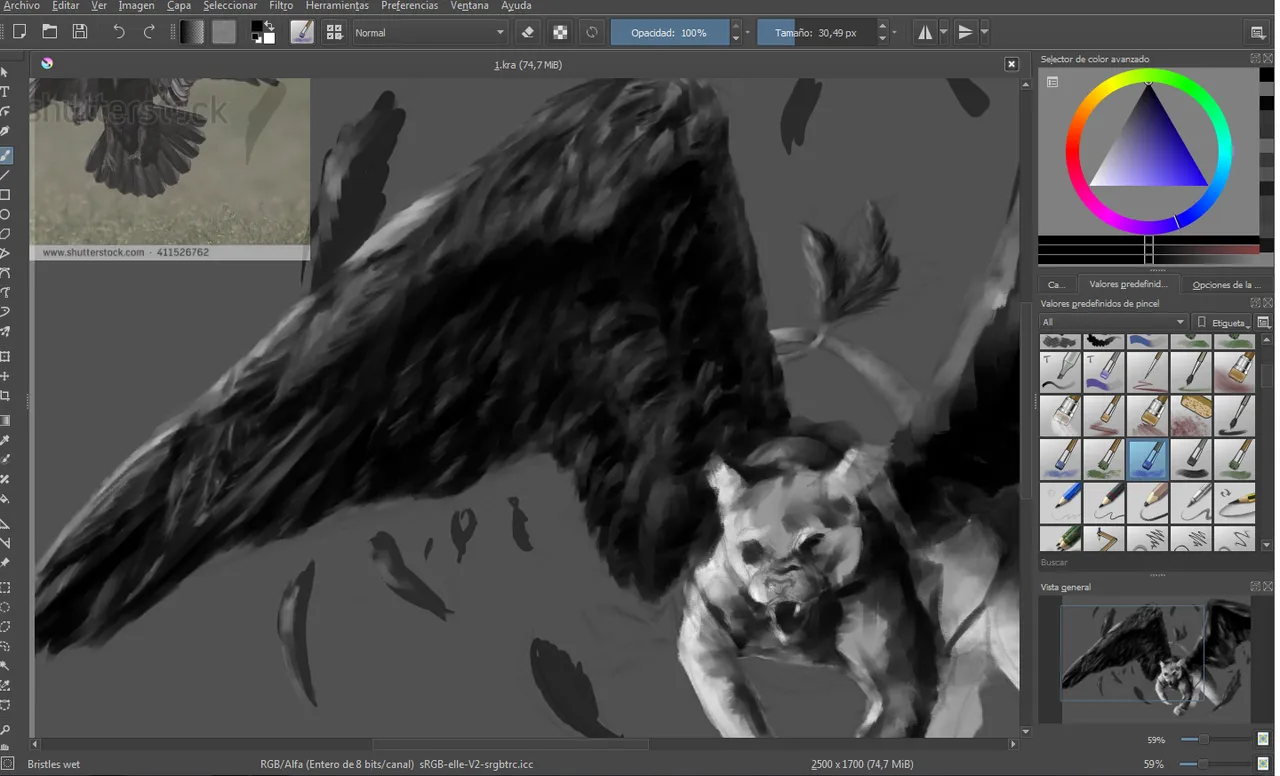1280x776 pixels.
Task: Open the Archivo menu
Action: pyautogui.click(x=20, y=6)
